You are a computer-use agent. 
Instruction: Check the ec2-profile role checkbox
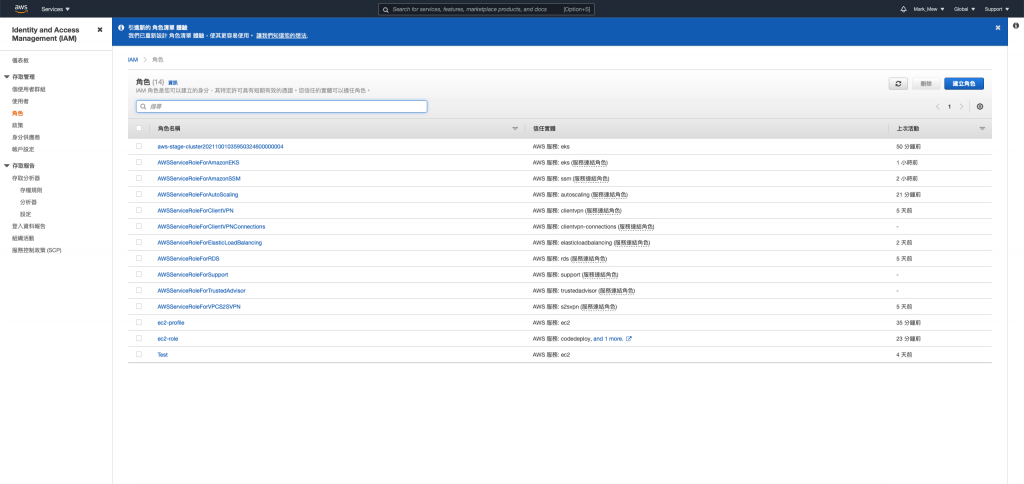pyautogui.click(x=138, y=322)
